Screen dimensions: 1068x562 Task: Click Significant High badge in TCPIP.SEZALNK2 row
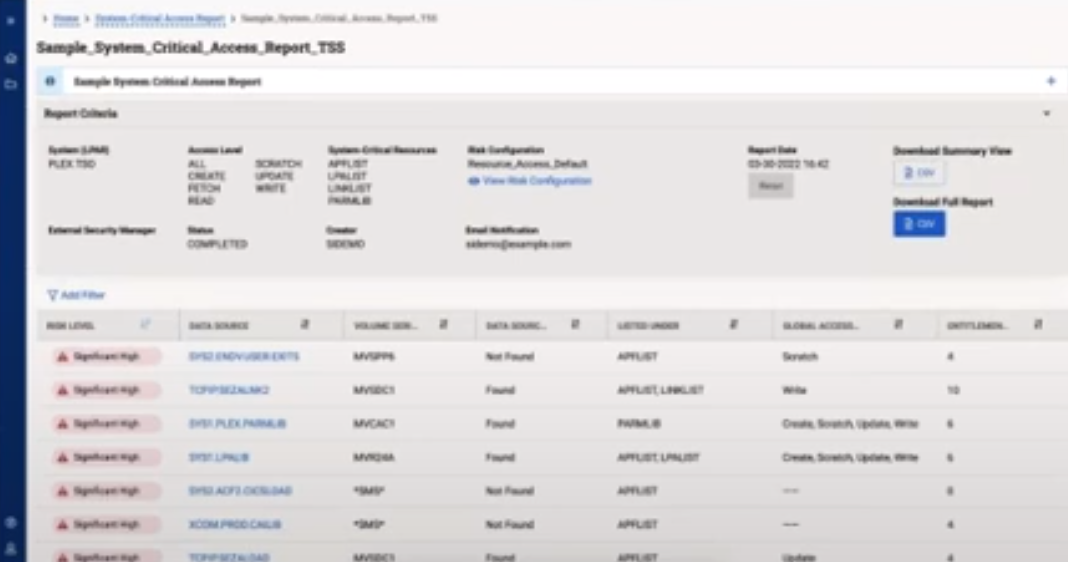tap(106, 390)
